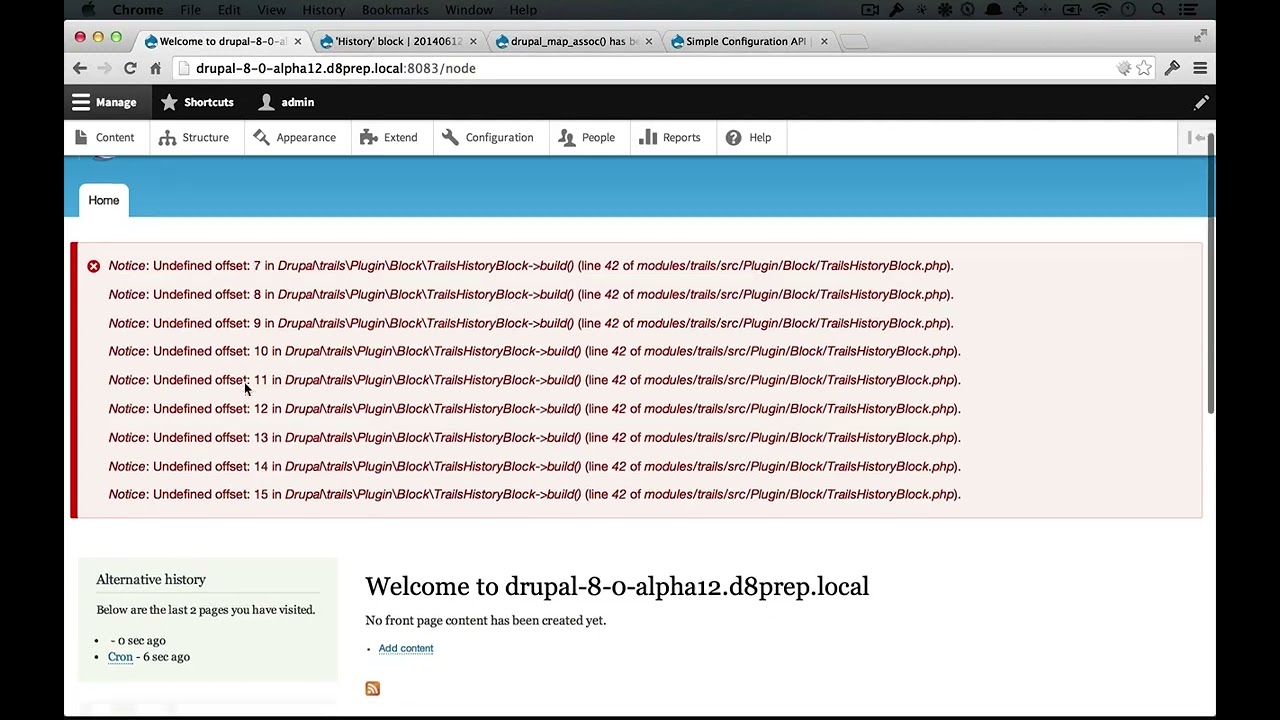The width and height of the screenshot is (1280, 720).
Task: Click the key extension icon in Chrome toolbar
Action: tap(1172, 68)
